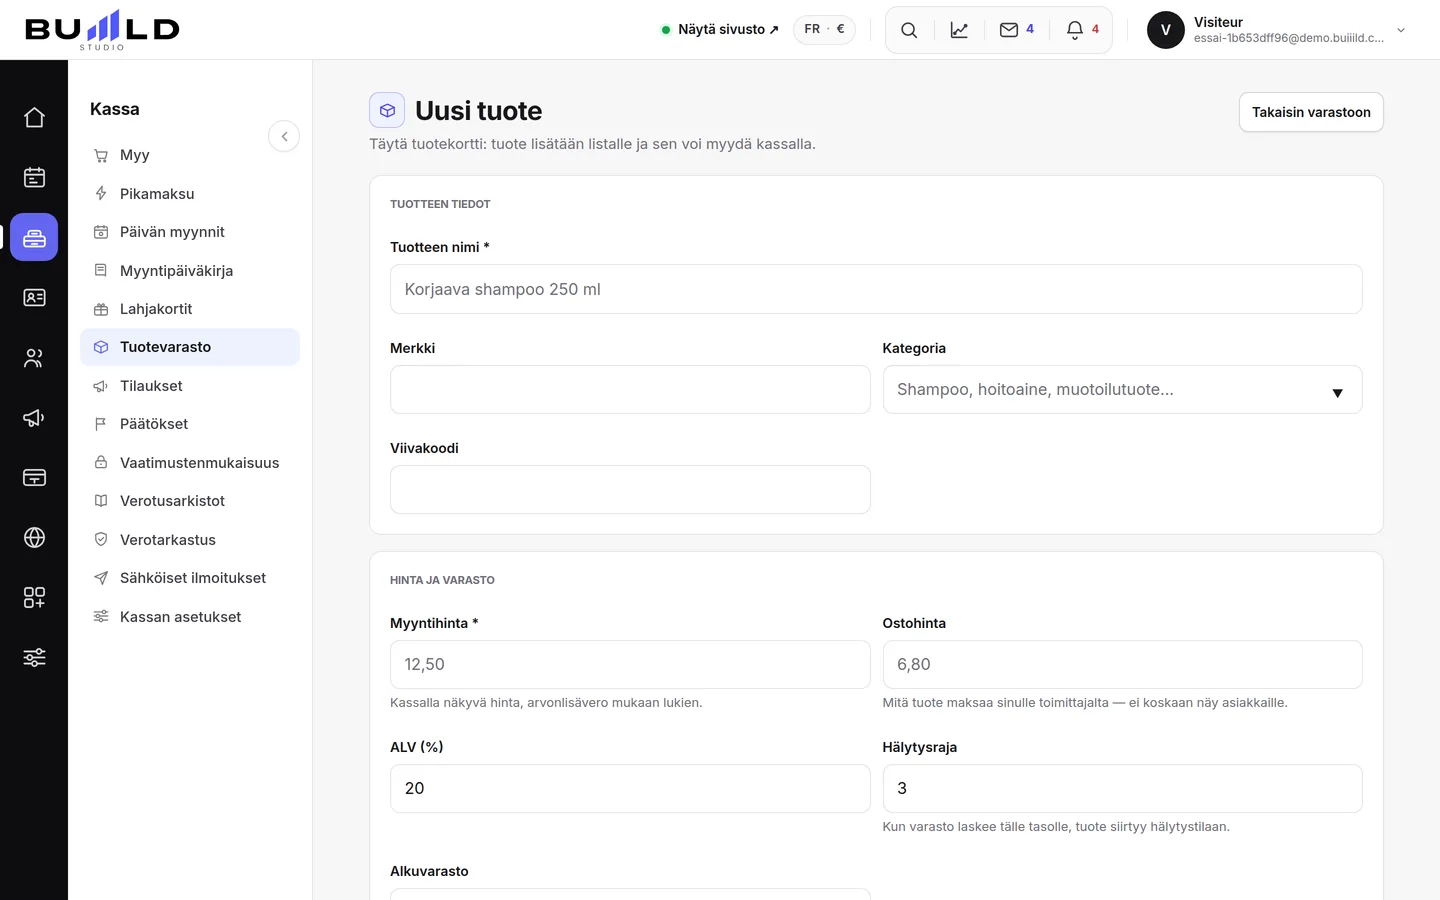Click the search magnifier icon
This screenshot has height=900, width=1440.
click(x=909, y=30)
